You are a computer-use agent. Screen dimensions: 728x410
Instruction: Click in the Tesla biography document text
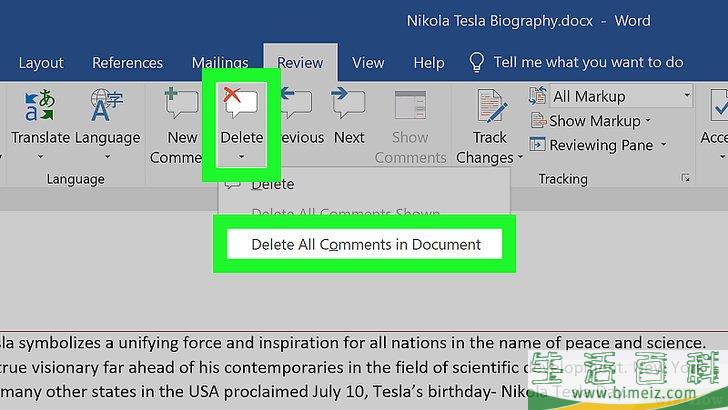coord(353,367)
